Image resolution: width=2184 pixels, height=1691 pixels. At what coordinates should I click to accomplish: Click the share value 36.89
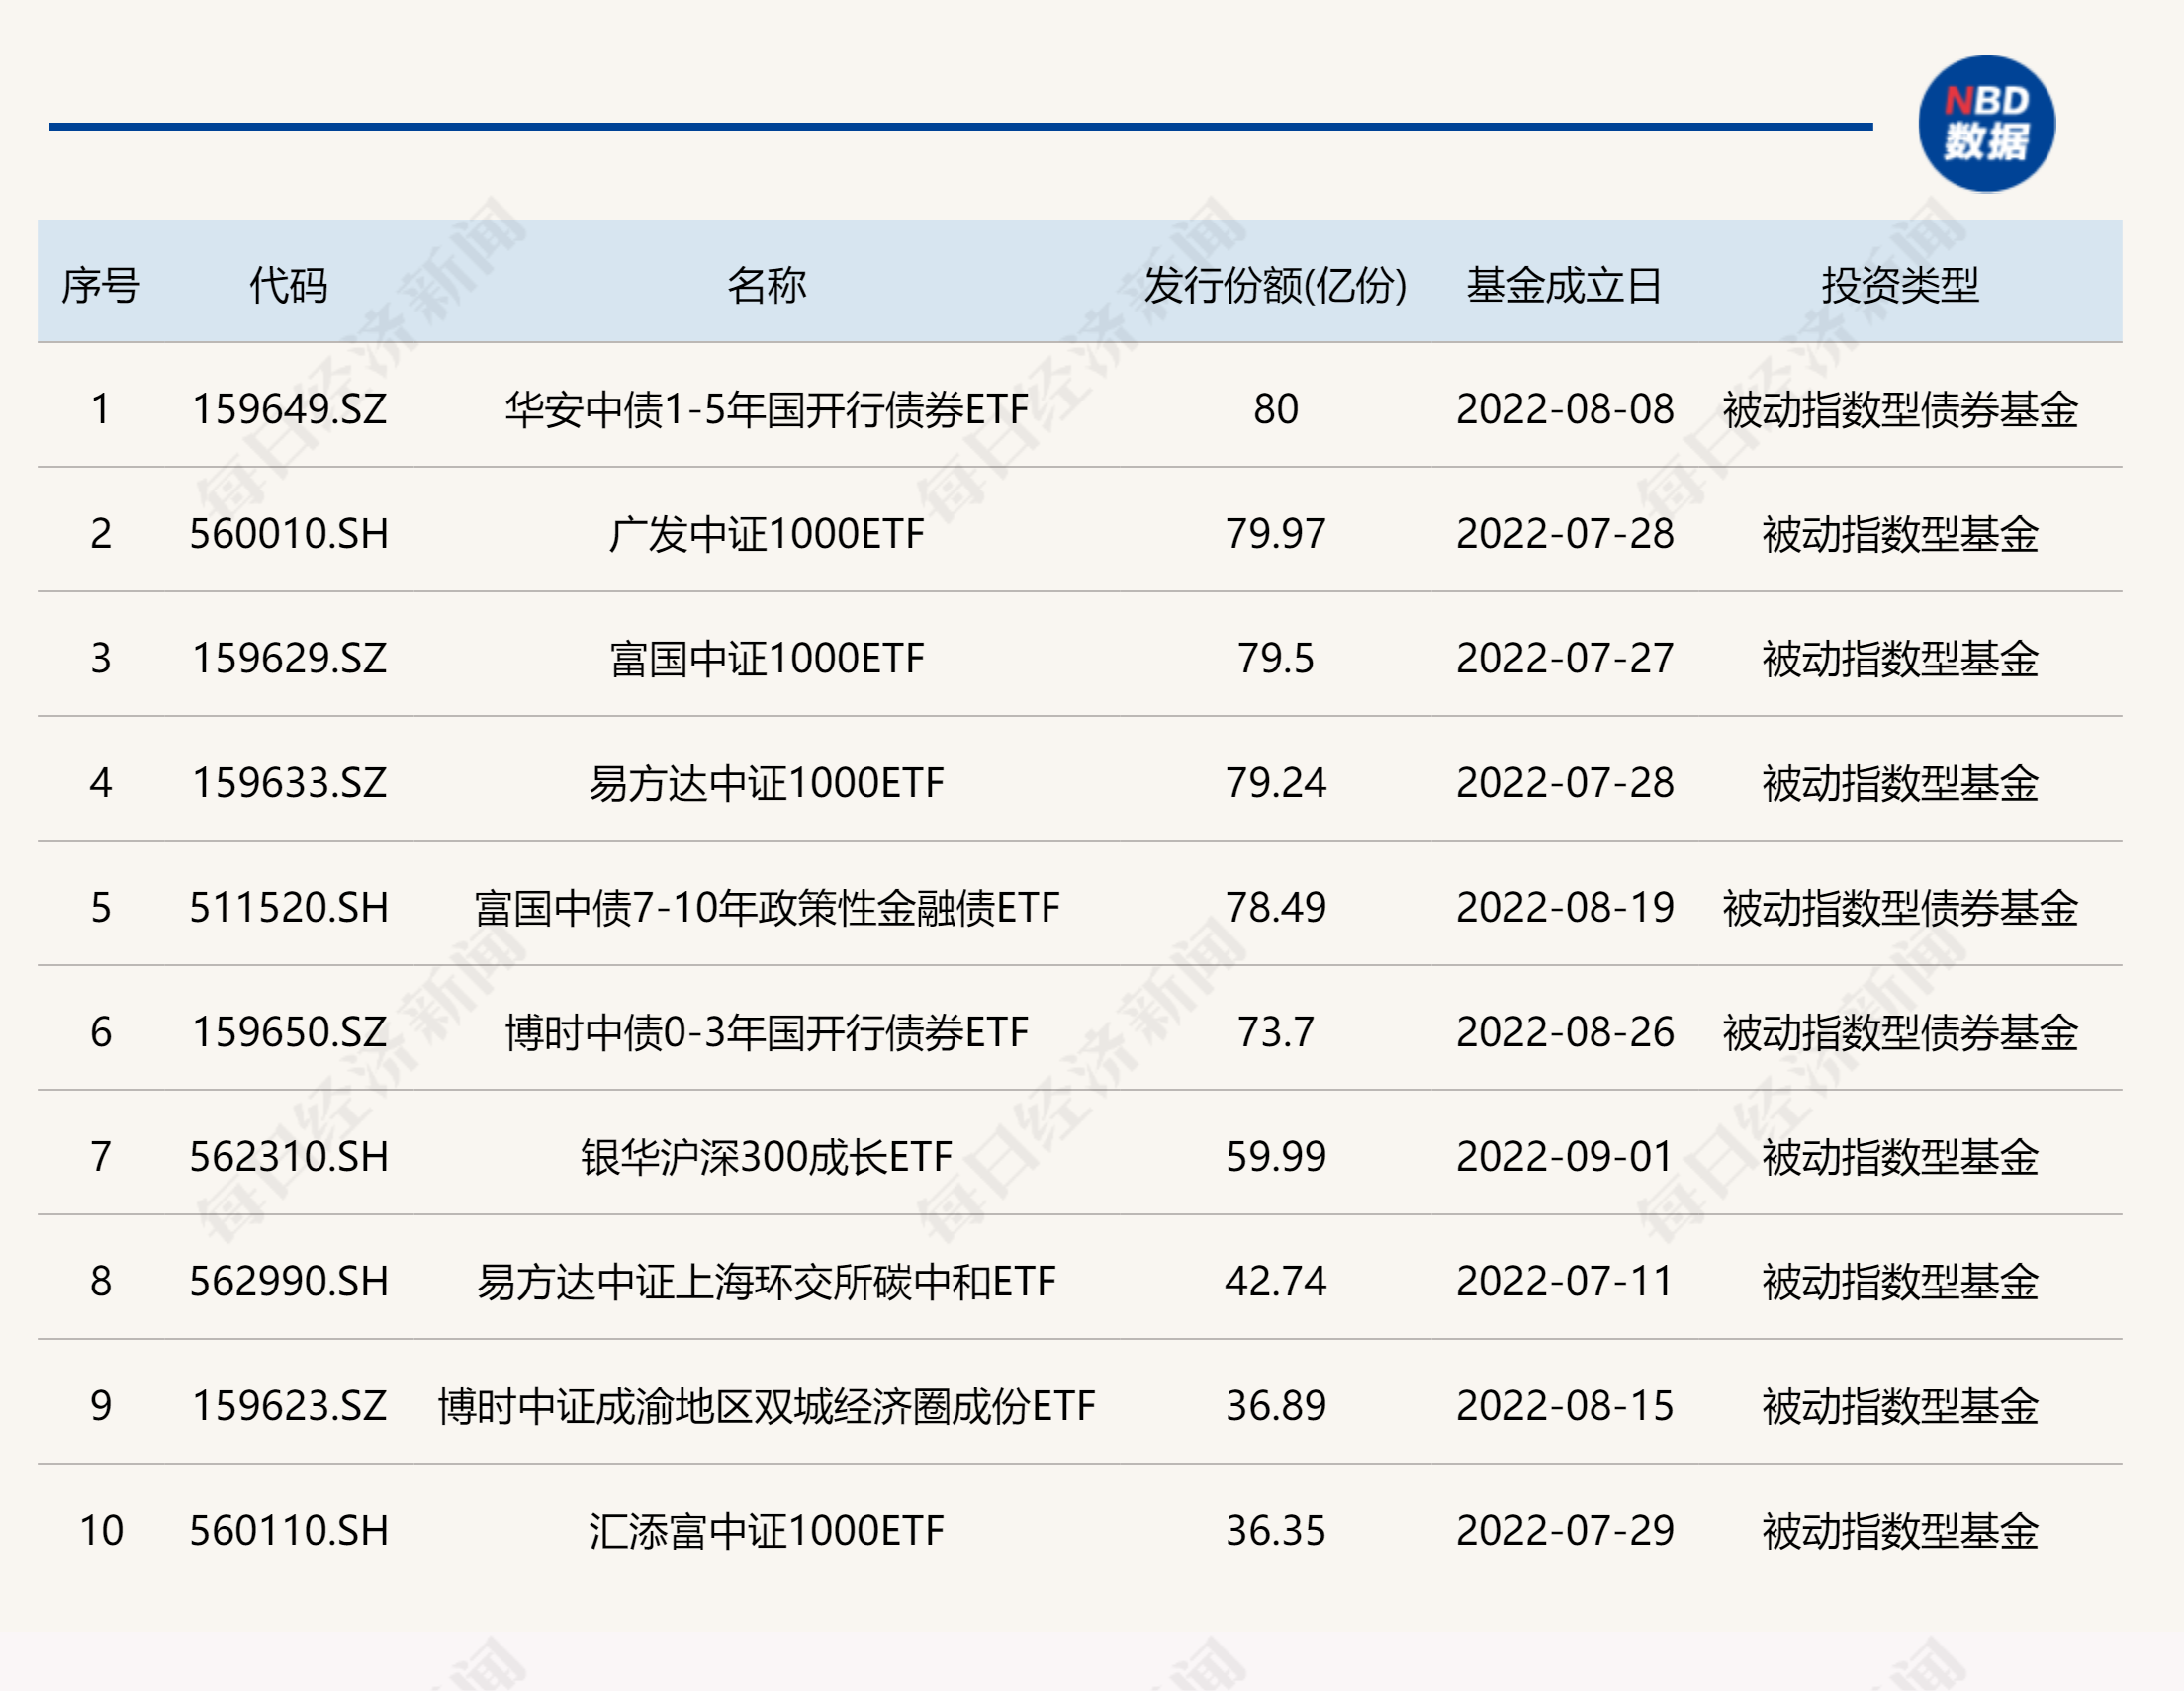click(1276, 1406)
